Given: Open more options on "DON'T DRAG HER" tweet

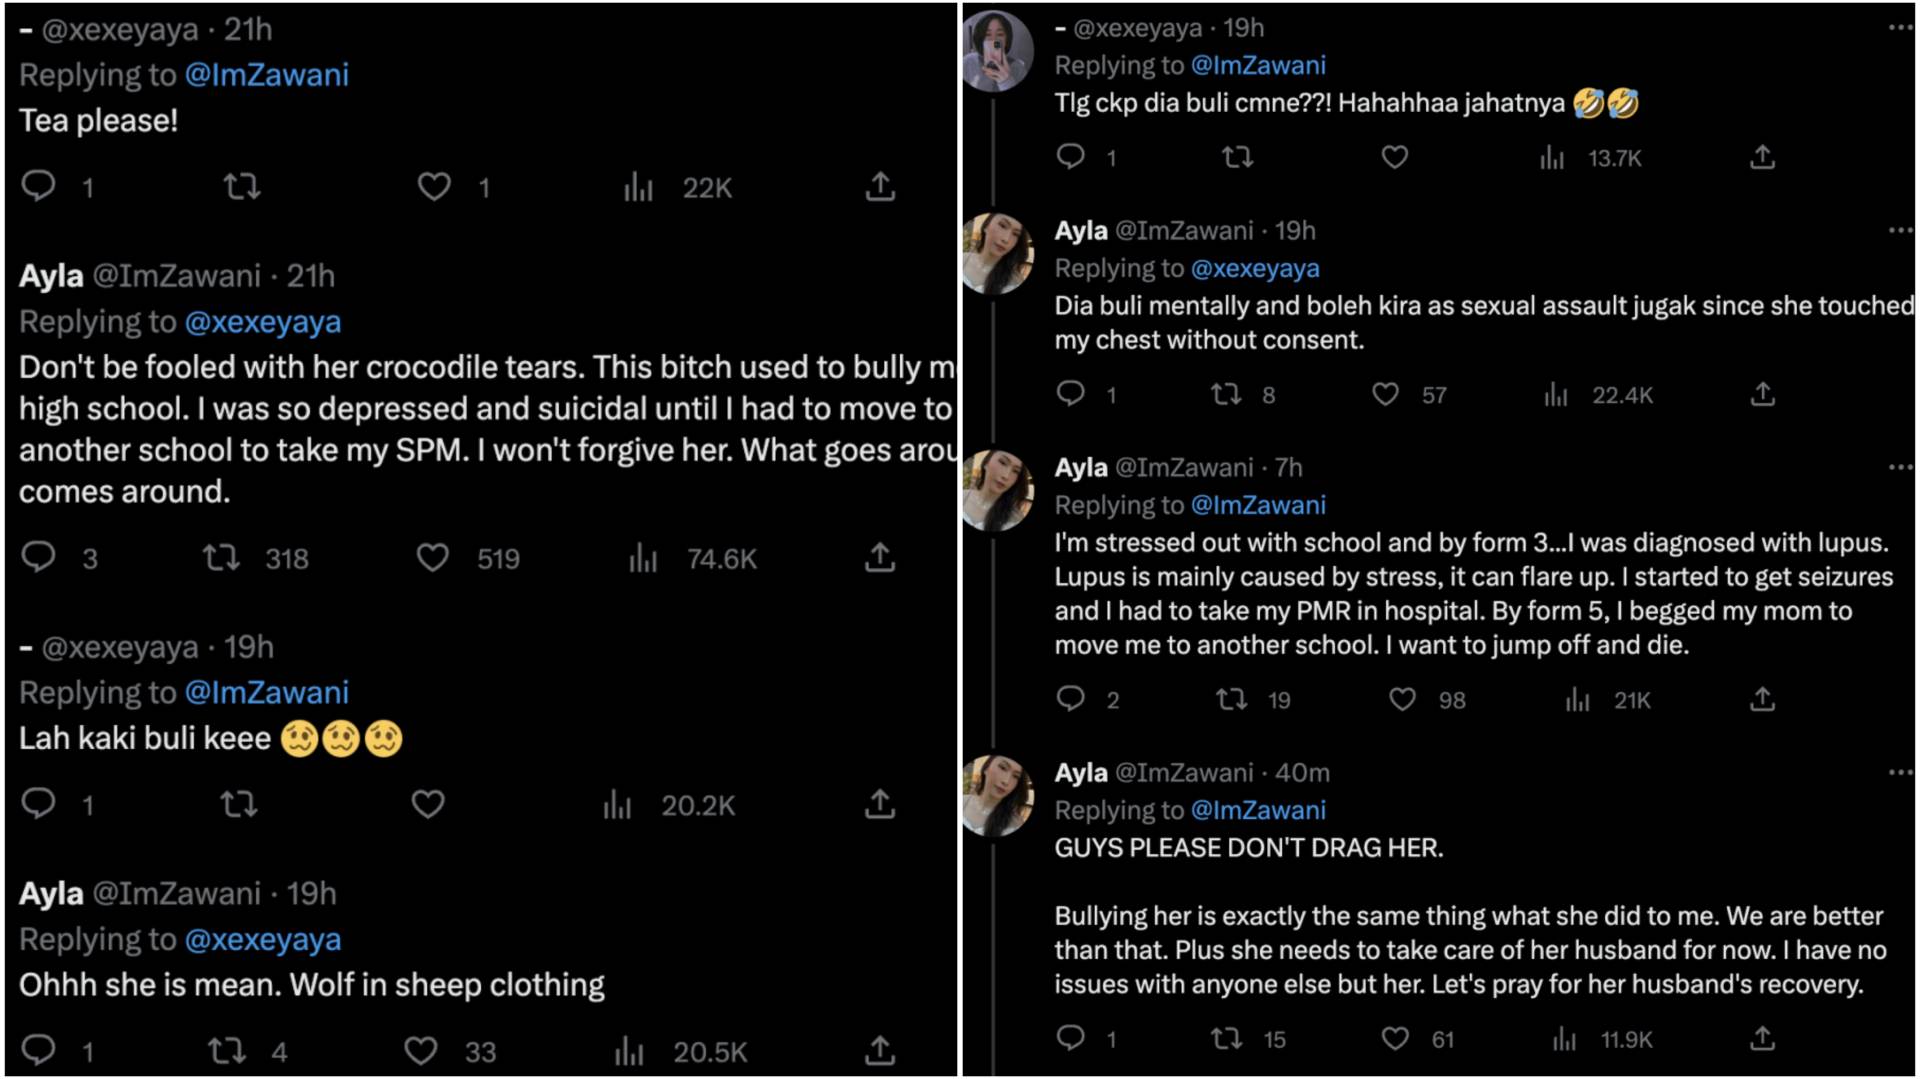Looking at the screenshot, I should tap(1900, 772).
